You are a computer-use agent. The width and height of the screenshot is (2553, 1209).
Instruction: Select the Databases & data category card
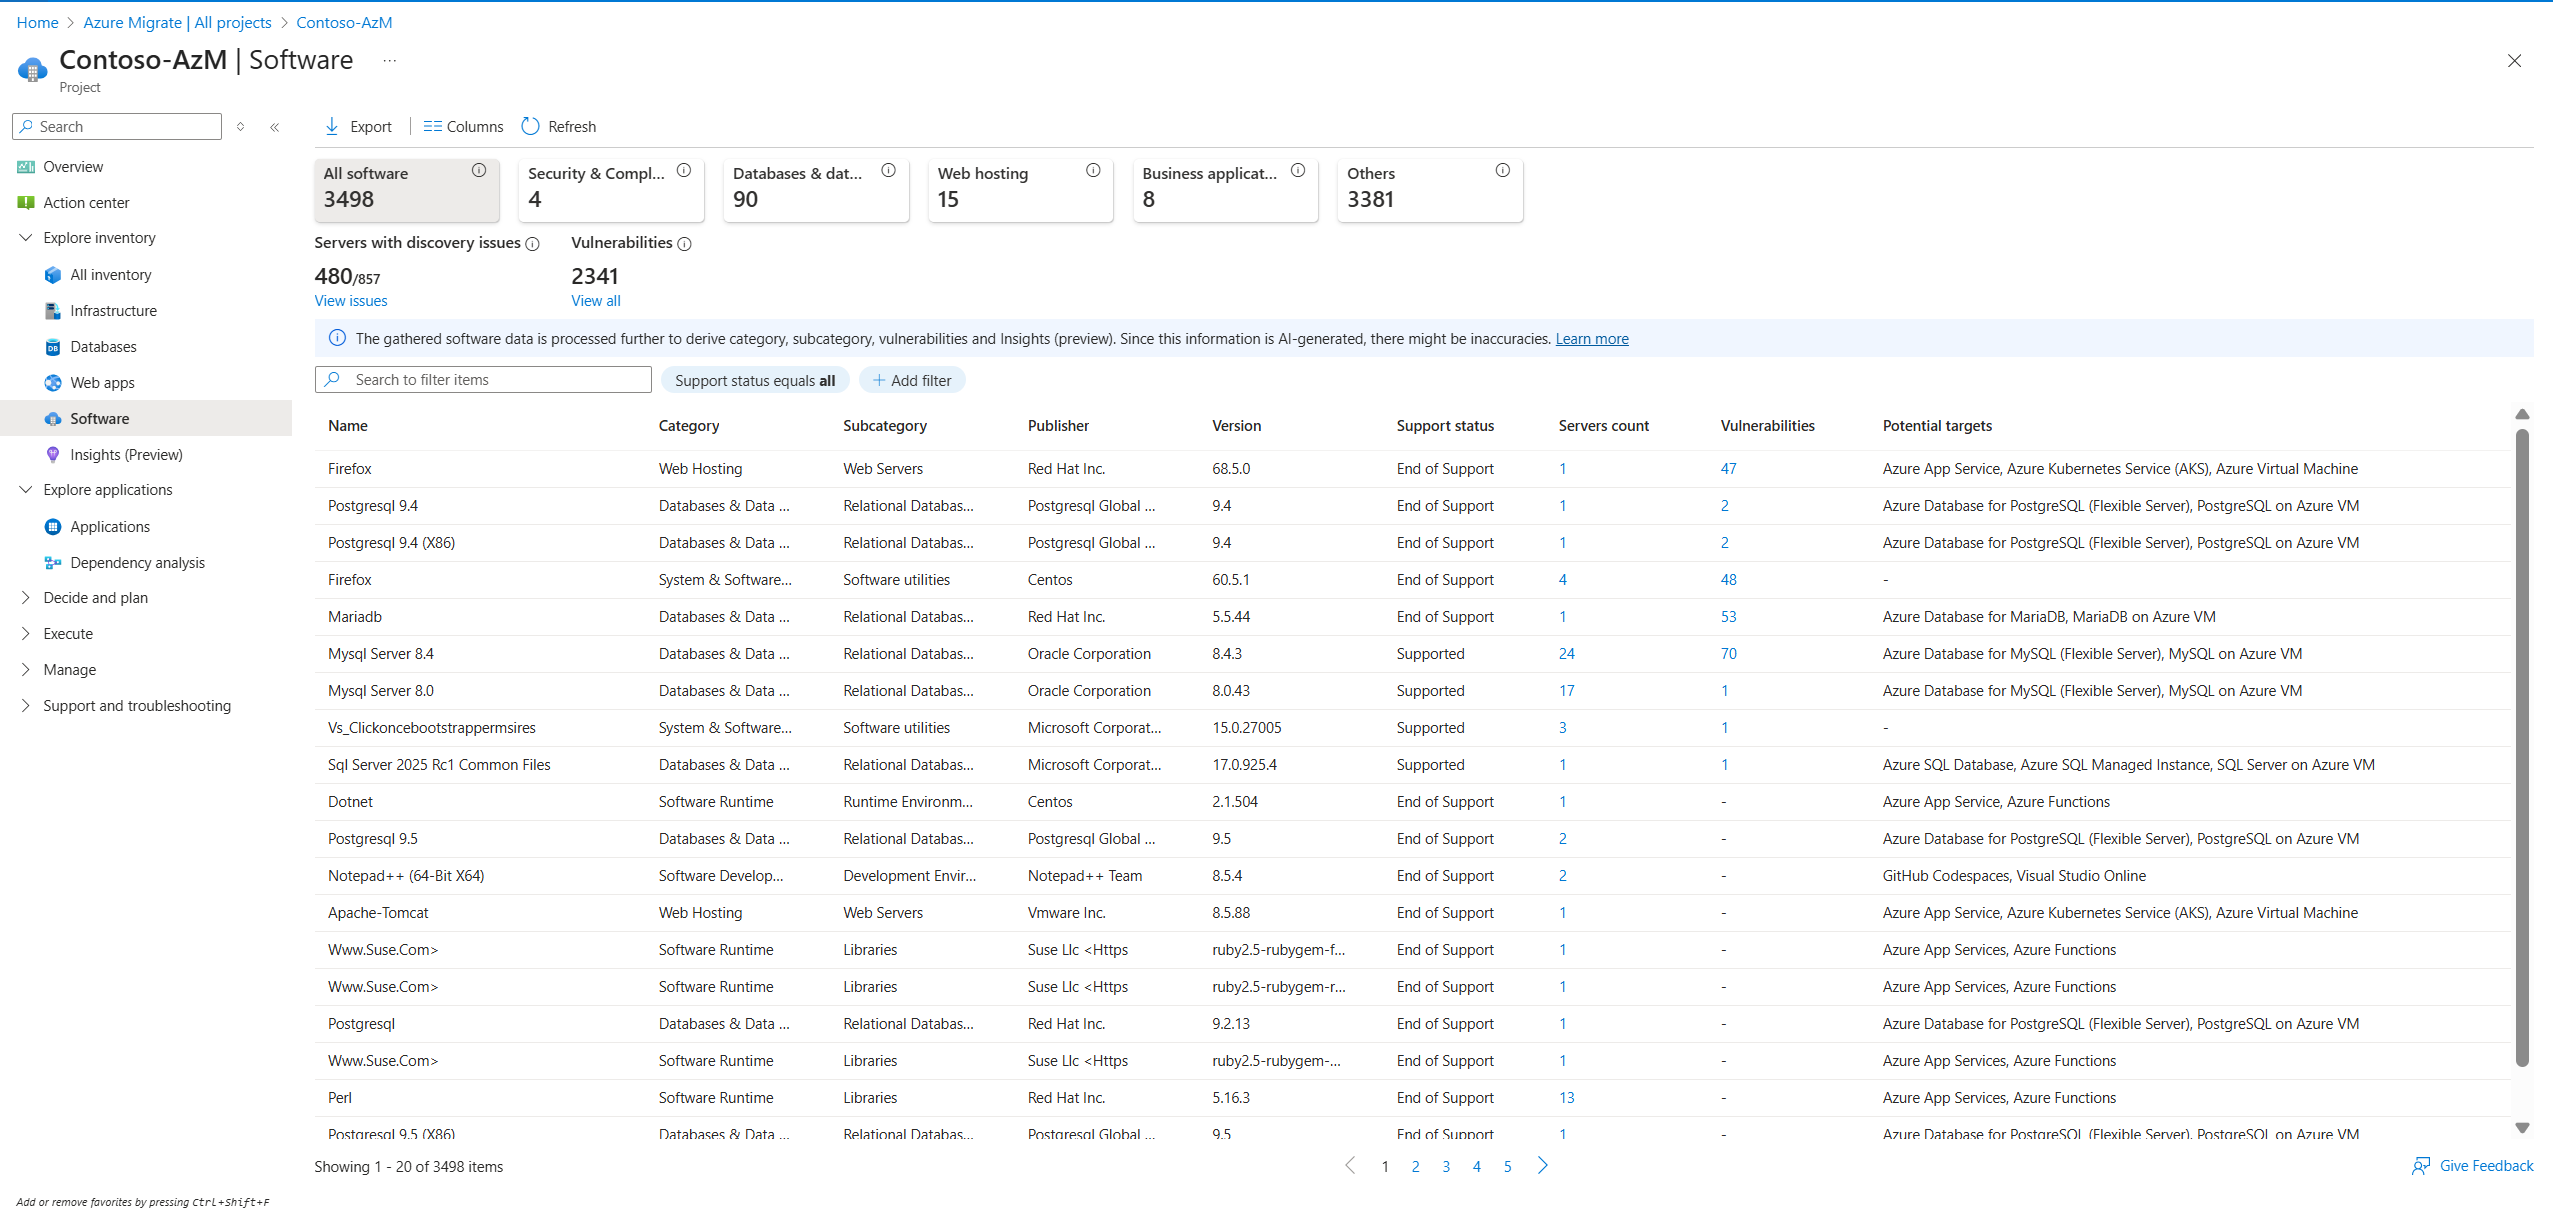(x=815, y=188)
